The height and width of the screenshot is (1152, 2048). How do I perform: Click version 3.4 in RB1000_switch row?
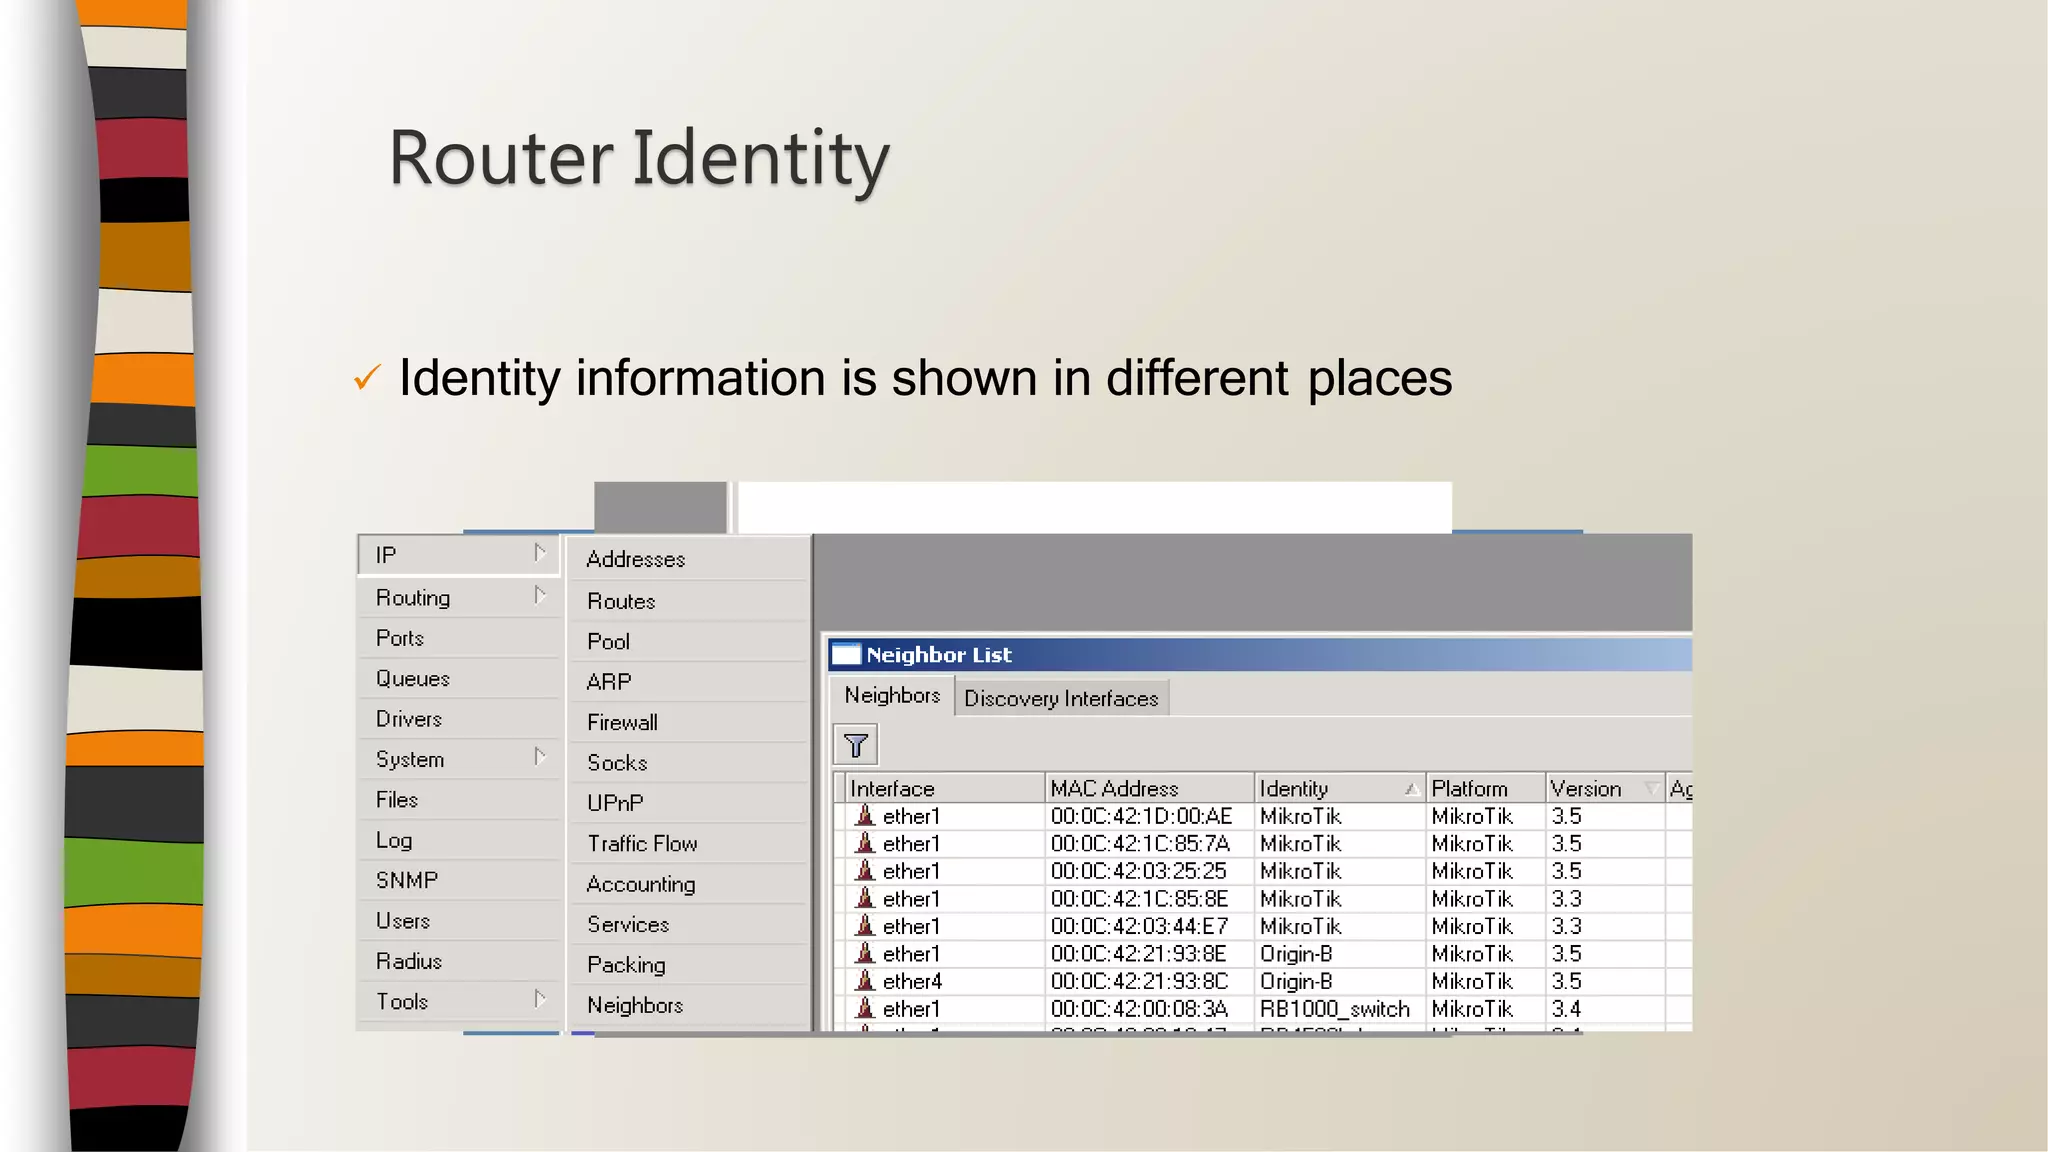(x=1566, y=1009)
